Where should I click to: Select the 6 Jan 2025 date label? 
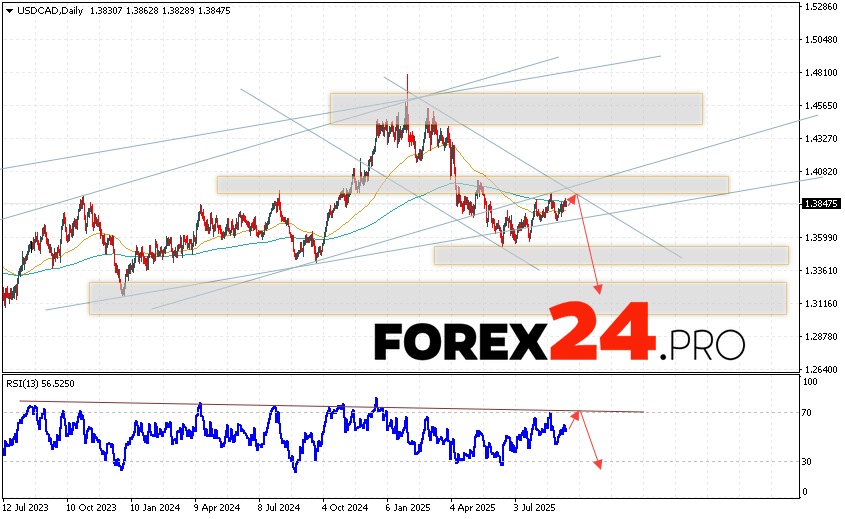(x=410, y=508)
